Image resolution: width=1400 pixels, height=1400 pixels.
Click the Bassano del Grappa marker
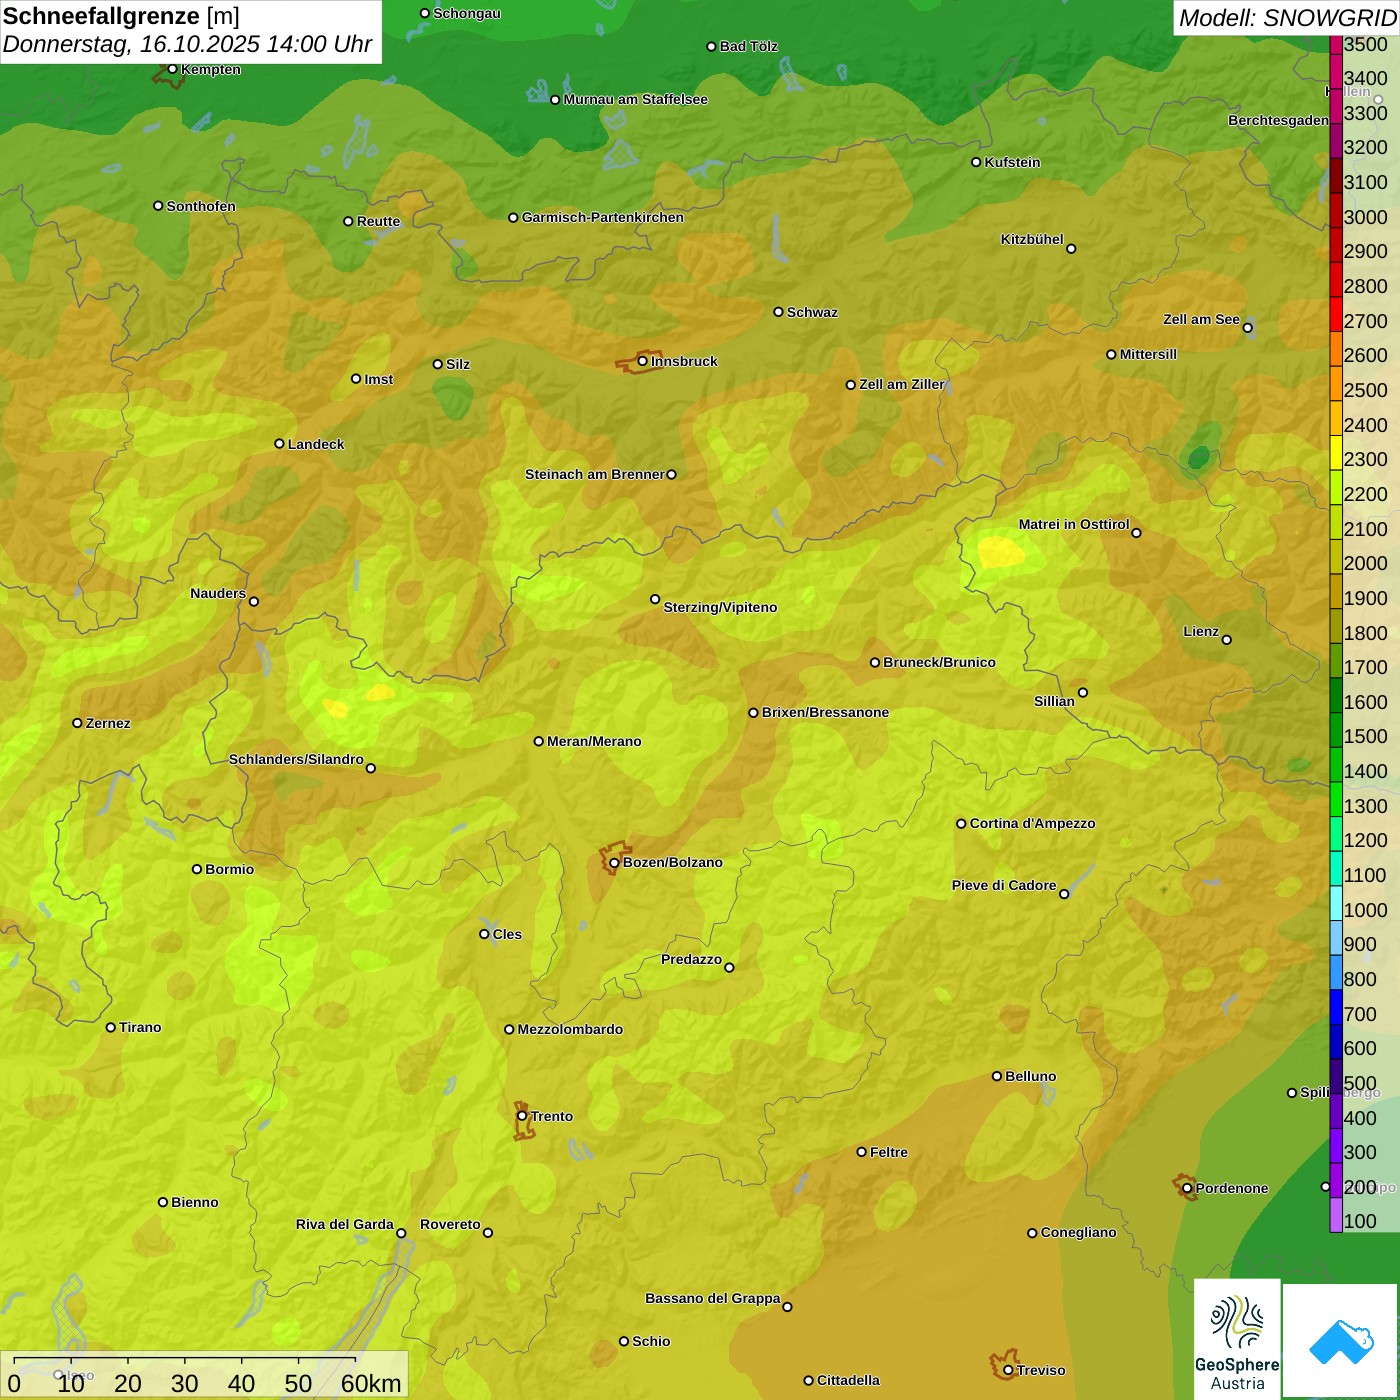point(787,1306)
